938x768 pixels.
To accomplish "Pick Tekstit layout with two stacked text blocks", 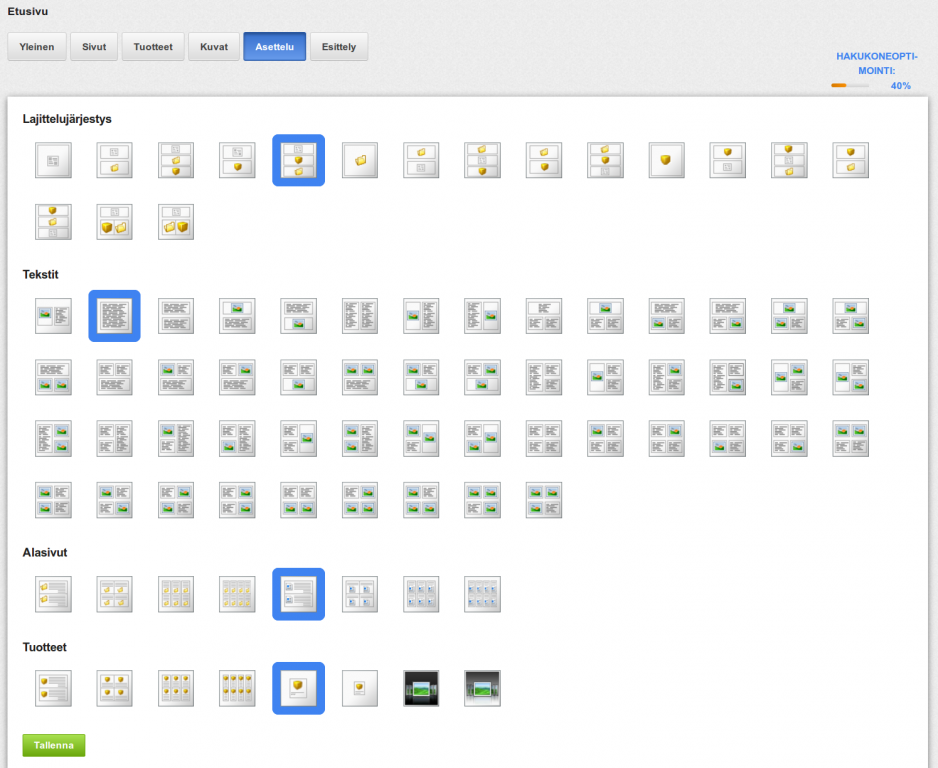I will pyautogui.click(x=176, y=316).
